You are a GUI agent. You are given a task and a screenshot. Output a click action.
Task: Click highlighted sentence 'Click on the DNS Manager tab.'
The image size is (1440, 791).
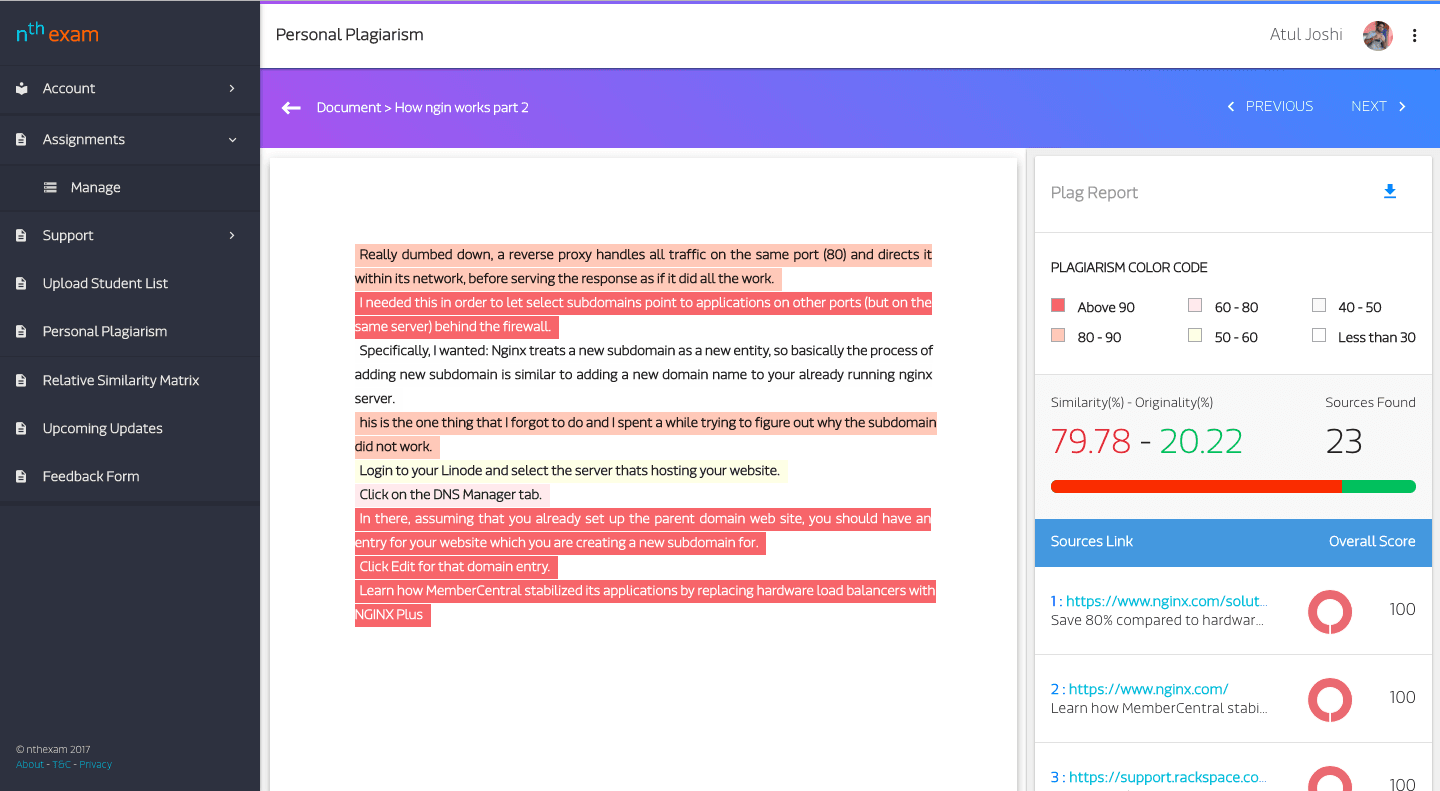(x=452, y=495)
